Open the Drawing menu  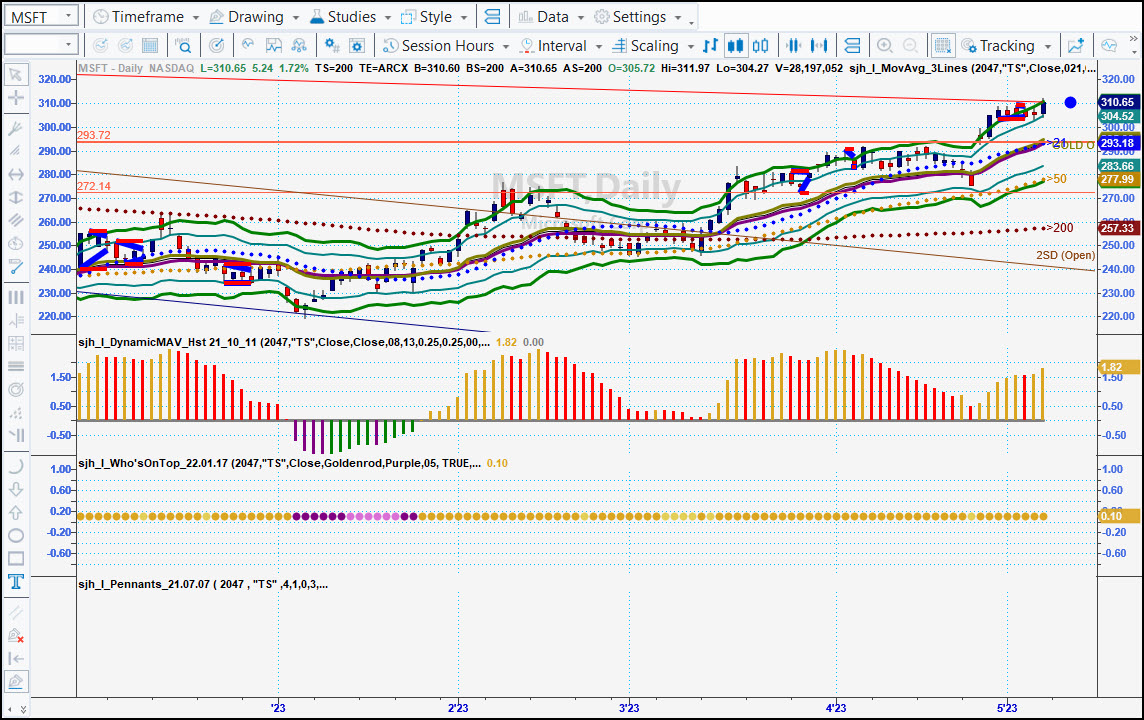pos(254,17)
